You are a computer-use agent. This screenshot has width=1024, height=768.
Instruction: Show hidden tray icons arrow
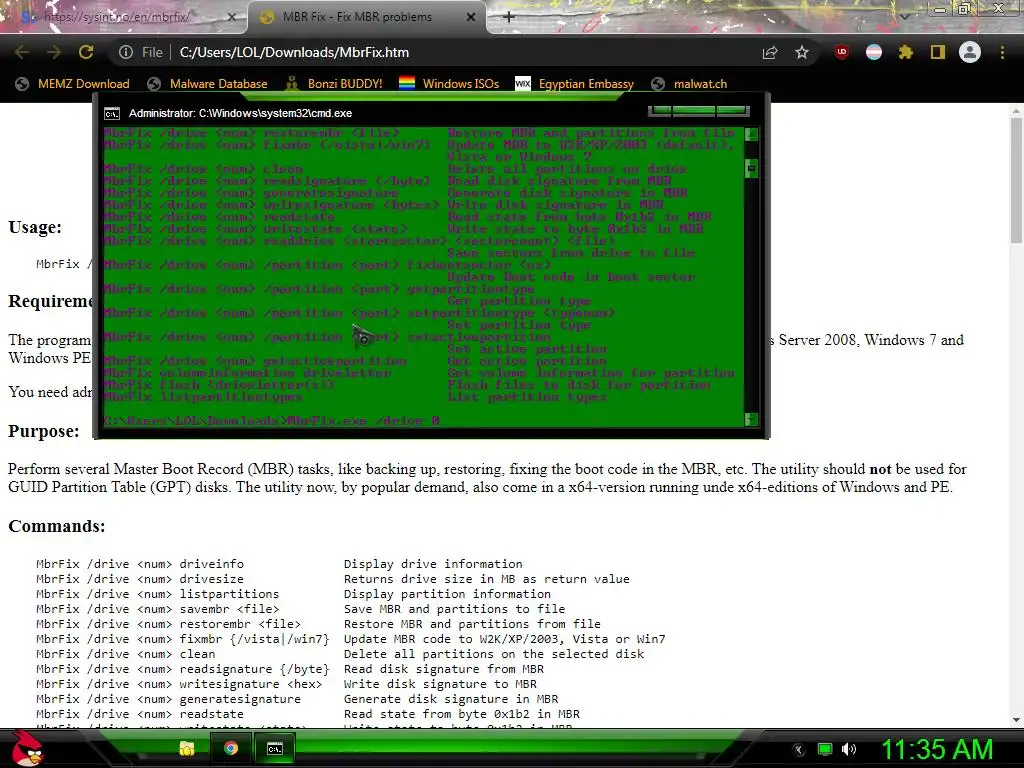coord(798,750)
